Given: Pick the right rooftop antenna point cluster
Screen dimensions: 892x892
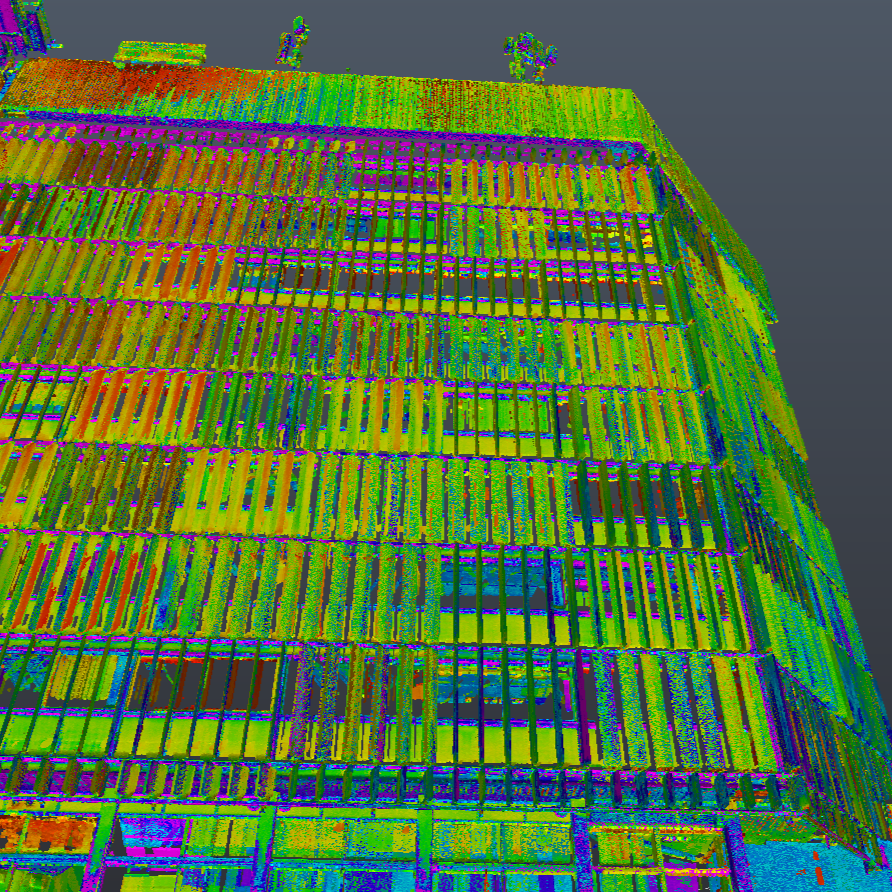Looking at the screenshot, I should pos(530,56).
